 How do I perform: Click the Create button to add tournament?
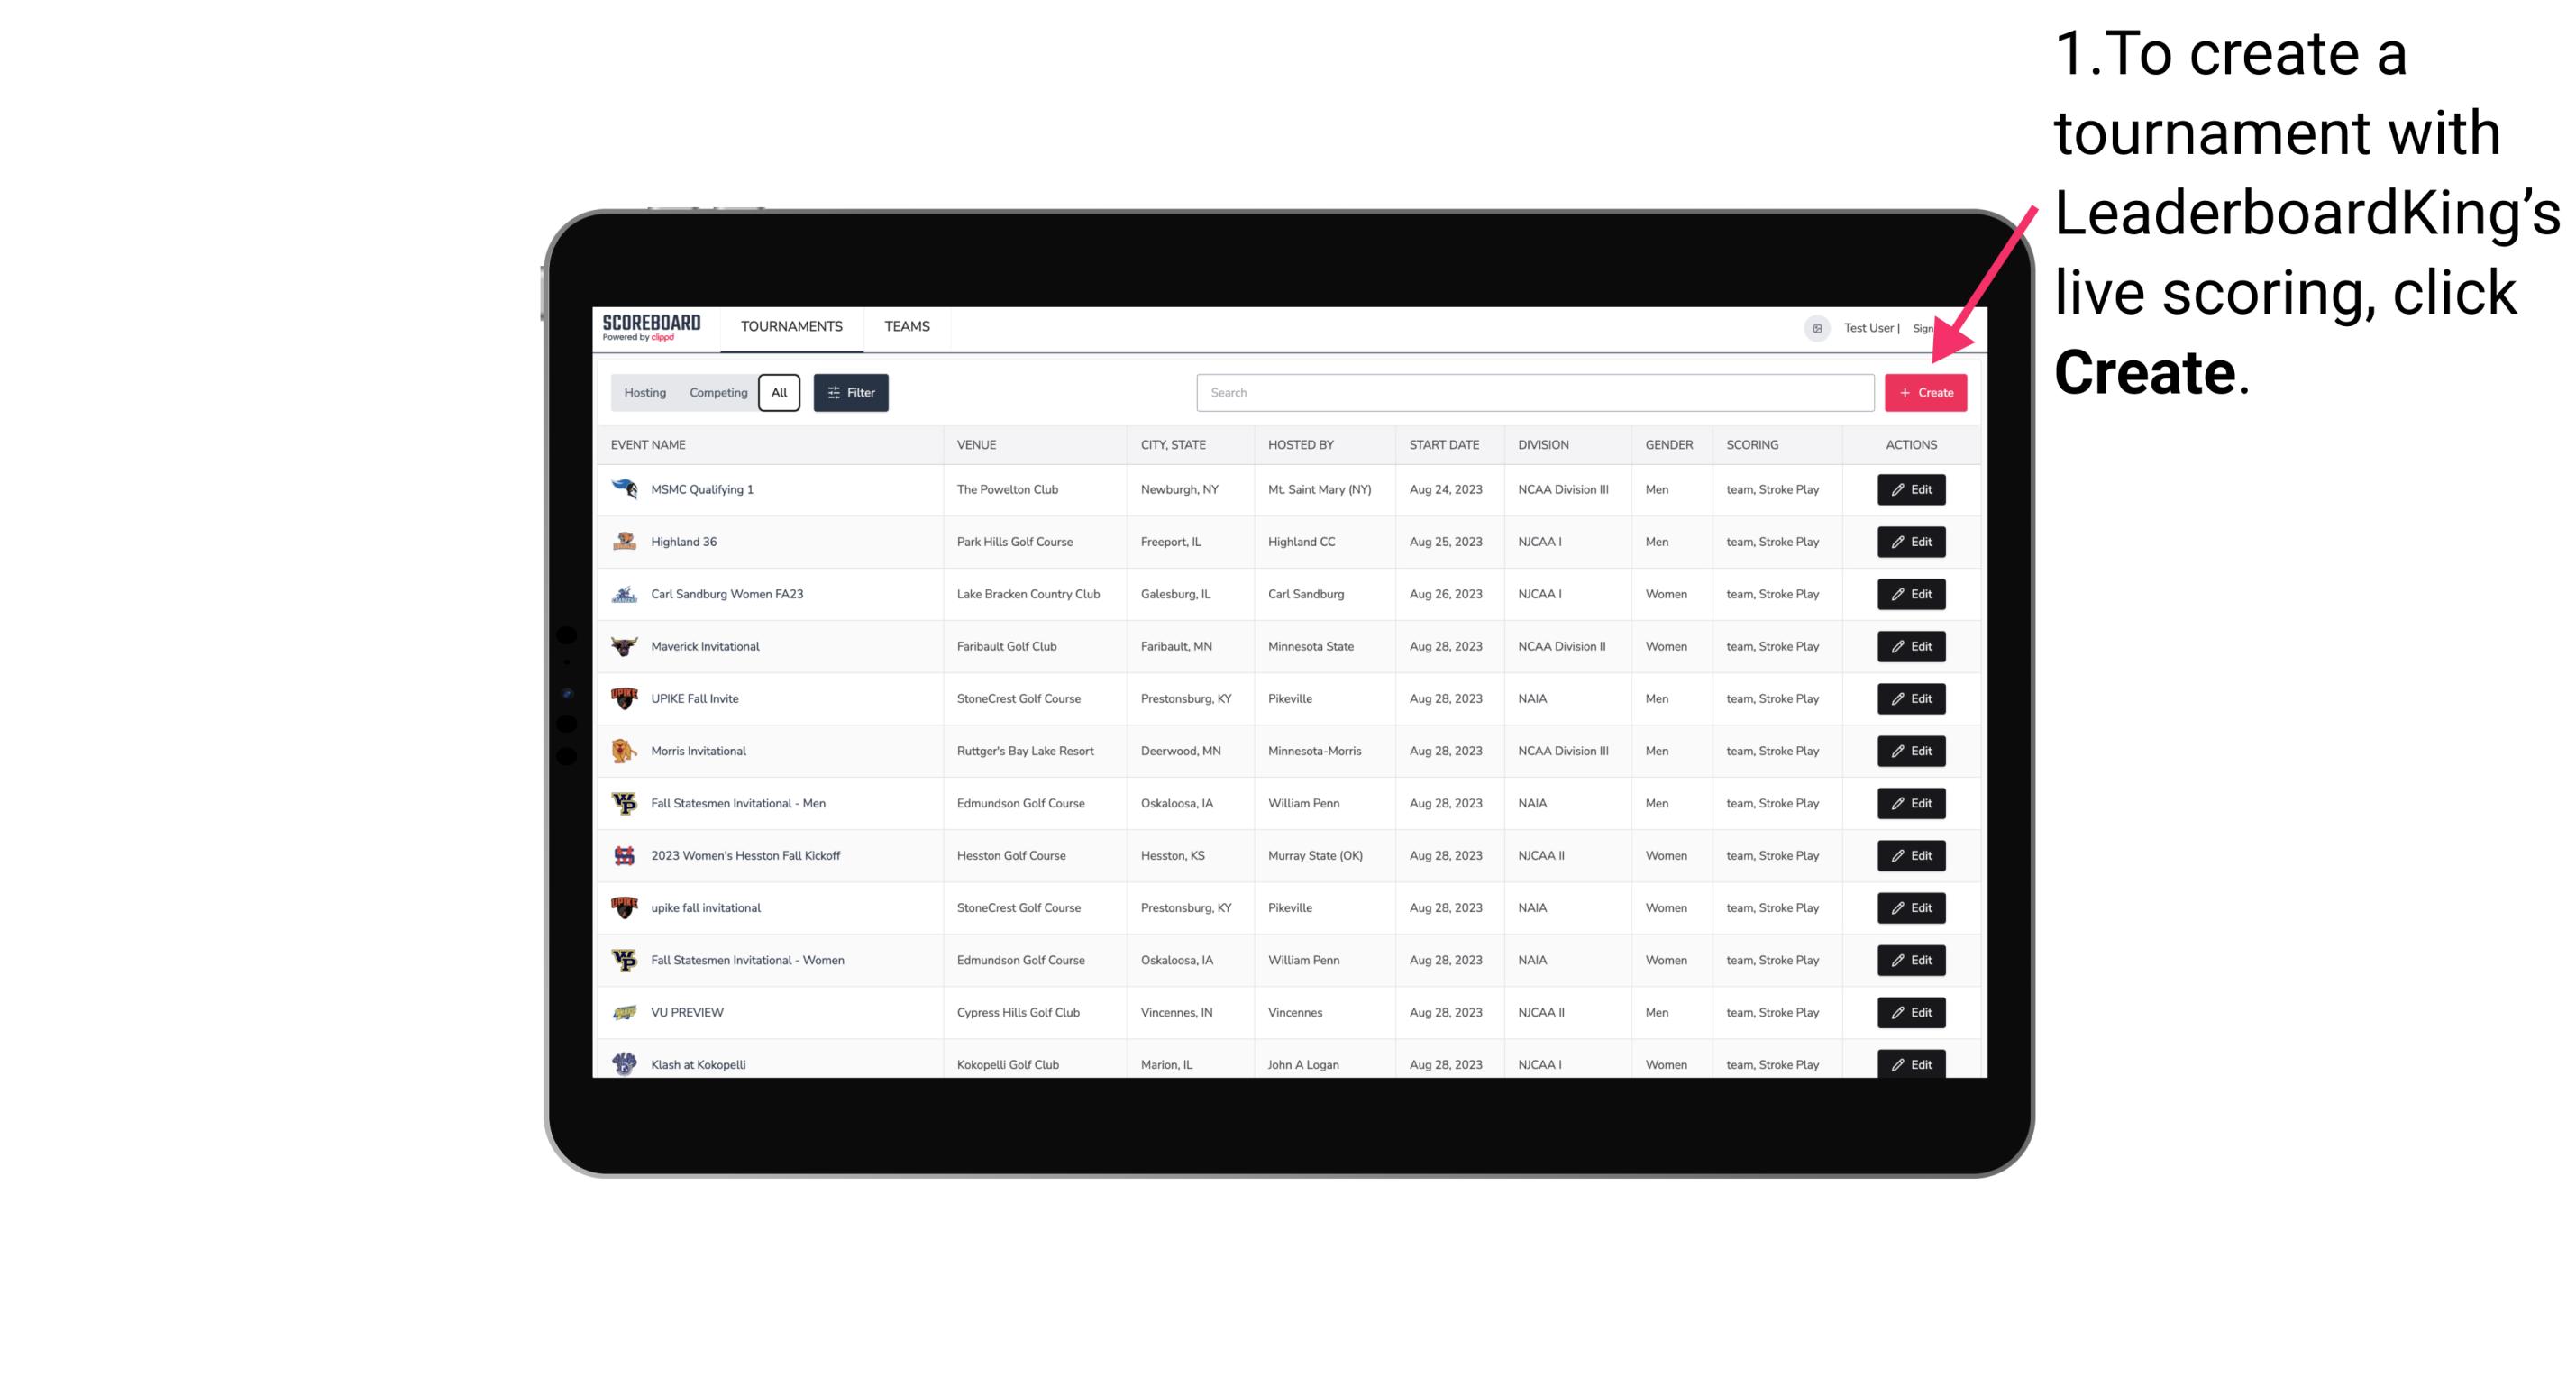click(1925, 391)
